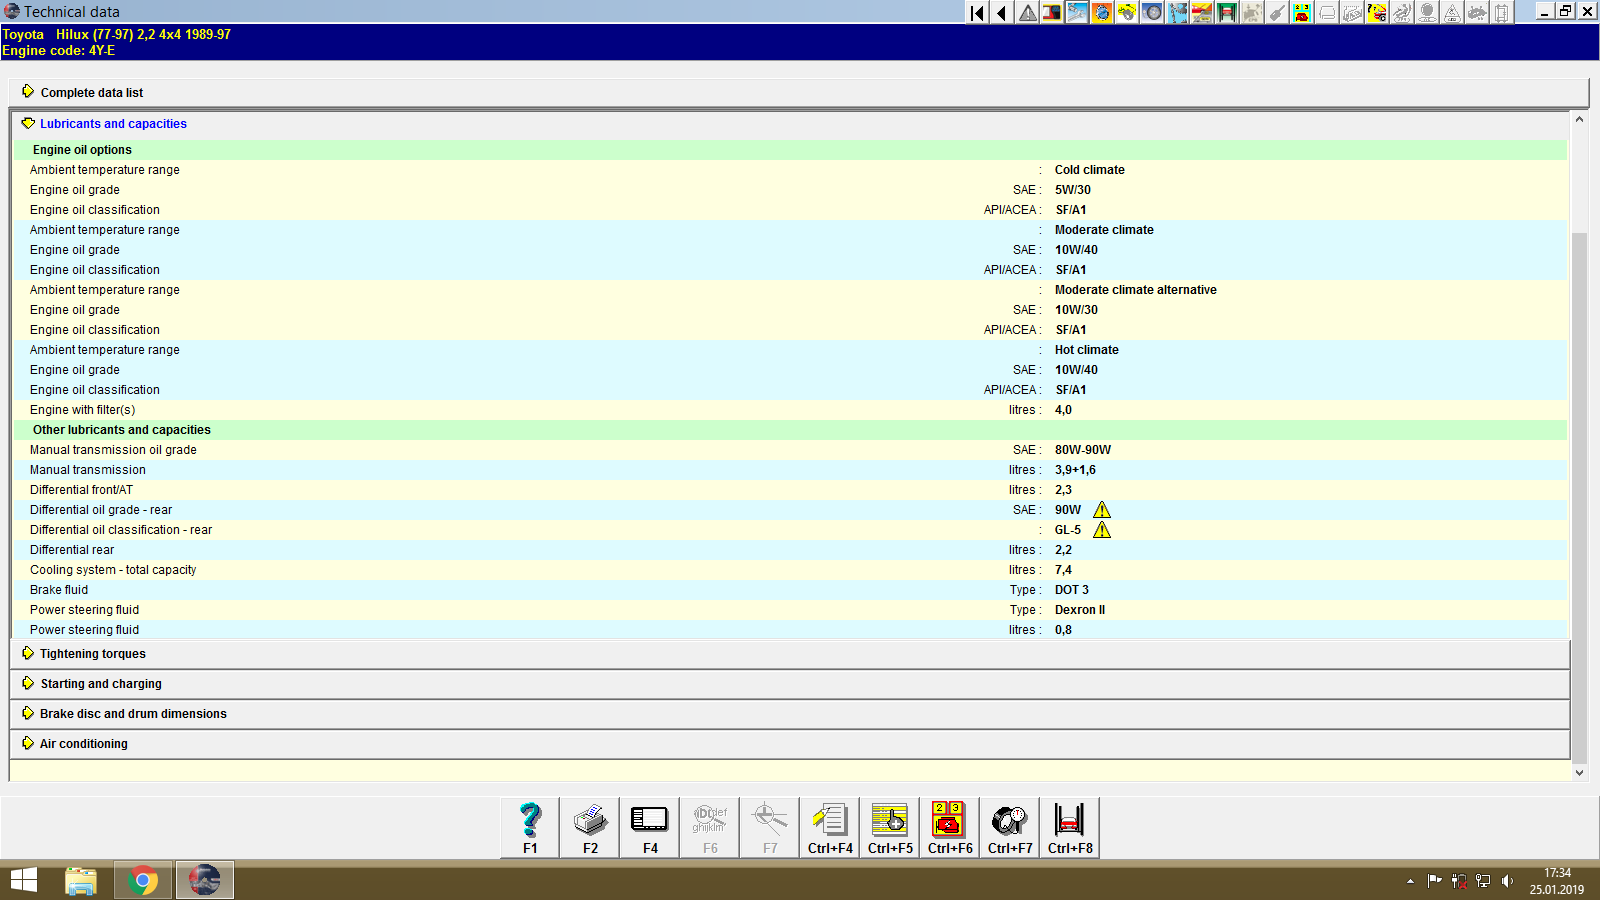The image size is (1600, 900).
Task: Select the Ctrl+F7 gauges diagnostic icon
Action: [1009, 826]
